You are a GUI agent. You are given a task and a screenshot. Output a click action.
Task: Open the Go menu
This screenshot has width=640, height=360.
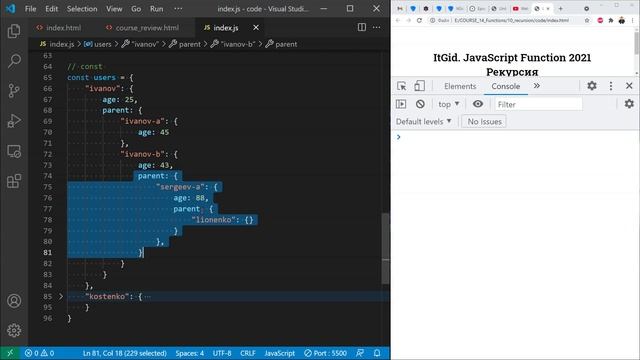click(136, 9)
